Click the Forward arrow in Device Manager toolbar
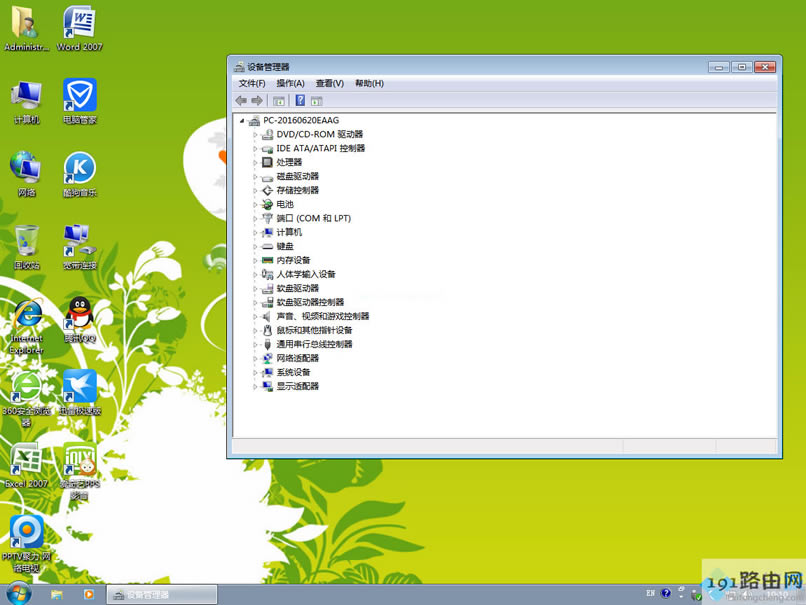Image resolution: width=806 pixels, height=605 pixels. click(257, 101)
